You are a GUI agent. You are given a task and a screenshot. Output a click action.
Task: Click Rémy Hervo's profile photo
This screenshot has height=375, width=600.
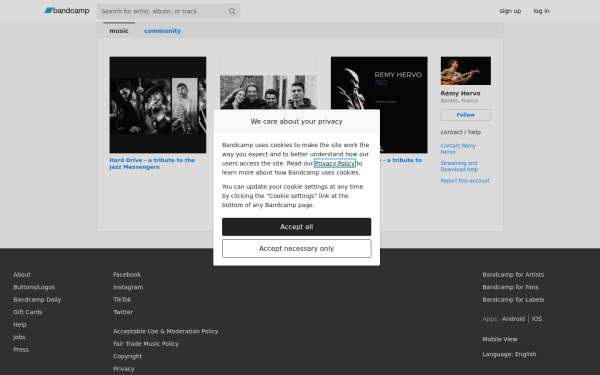click(465, 71)
